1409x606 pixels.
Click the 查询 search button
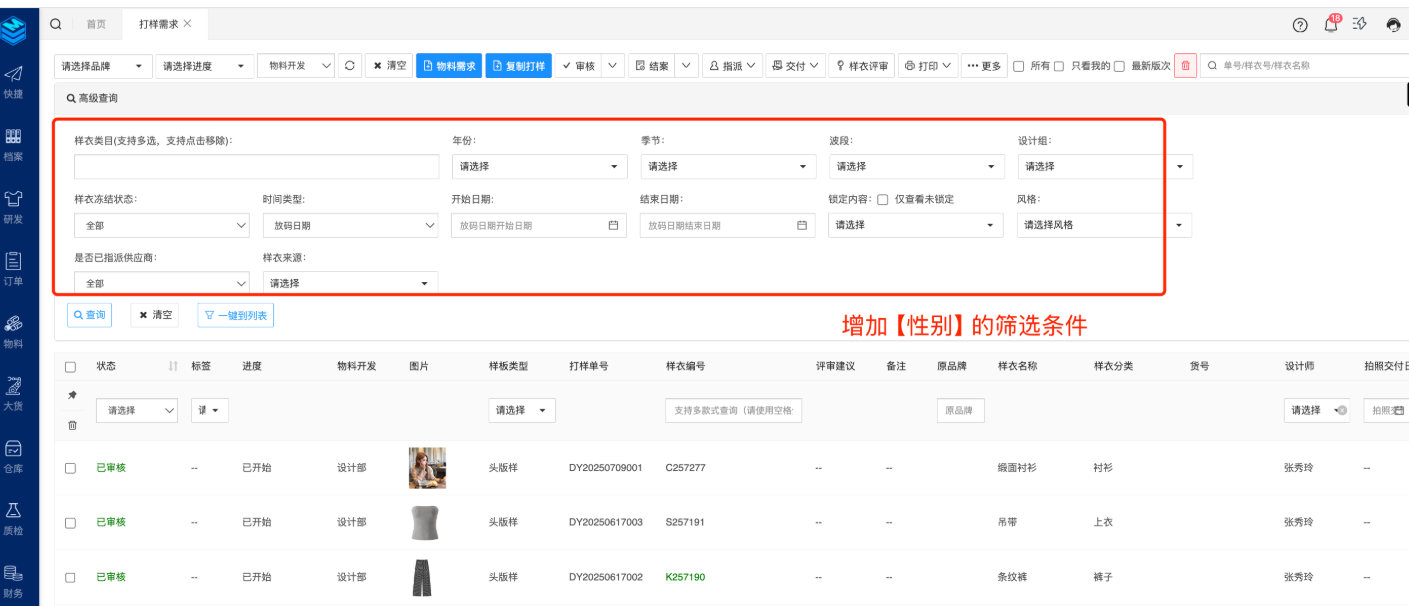coord(89,315)
